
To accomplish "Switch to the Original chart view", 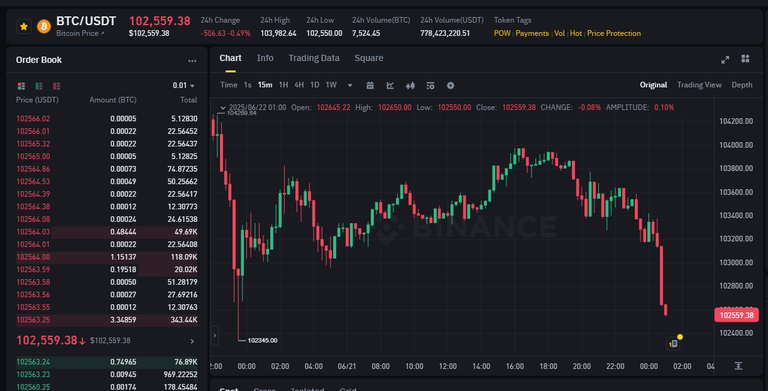I will (653, 85).
